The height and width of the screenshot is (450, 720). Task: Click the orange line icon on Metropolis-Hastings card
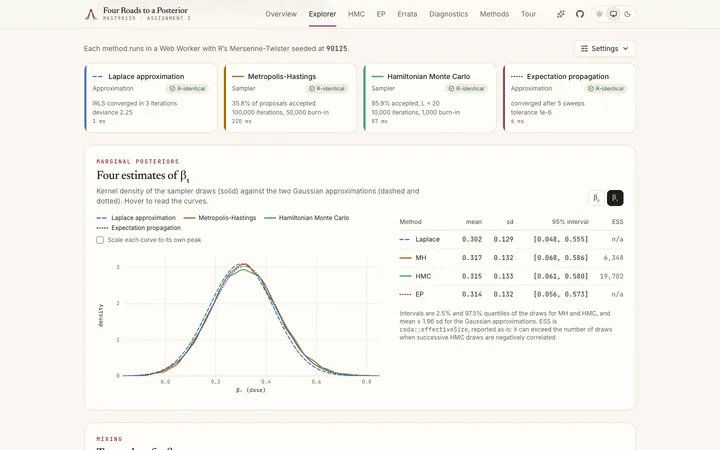(237, 77)
